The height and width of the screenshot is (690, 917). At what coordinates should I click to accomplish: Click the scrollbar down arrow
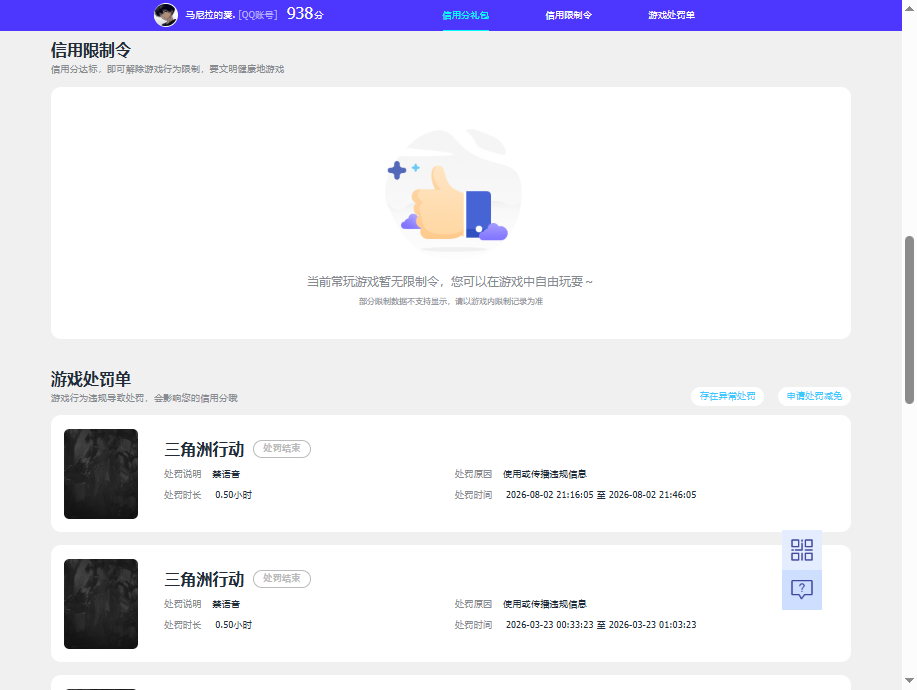pos(909,680)
